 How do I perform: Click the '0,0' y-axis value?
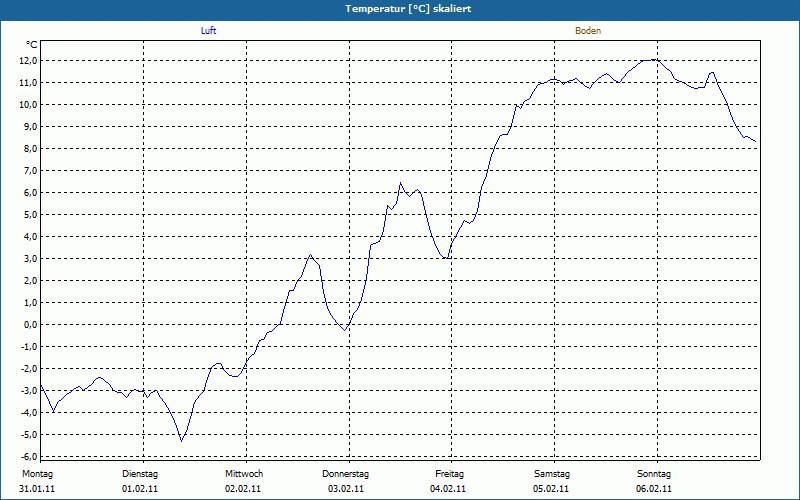tap(31, 324)
